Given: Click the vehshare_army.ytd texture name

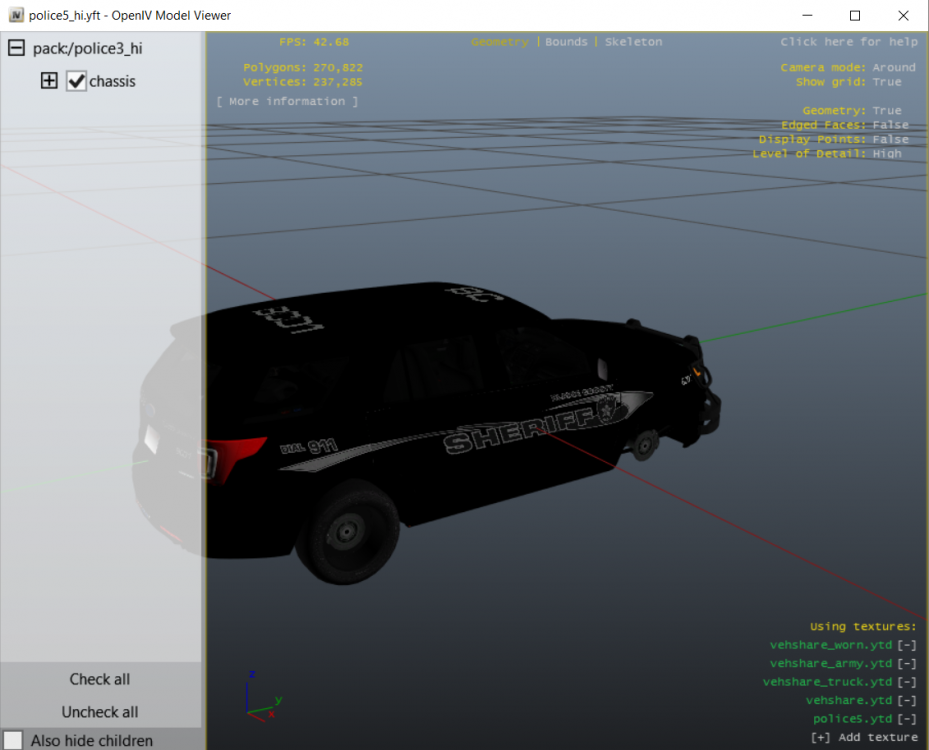Looking at the screenshot, I should [831, 663].
